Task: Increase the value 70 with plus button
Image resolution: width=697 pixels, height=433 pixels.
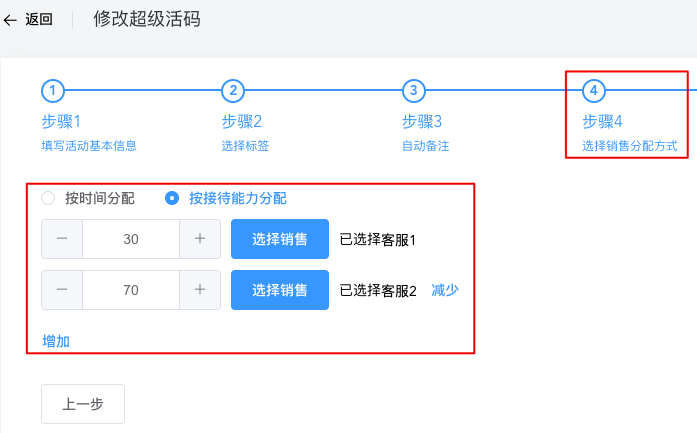Action: (200, 290)
